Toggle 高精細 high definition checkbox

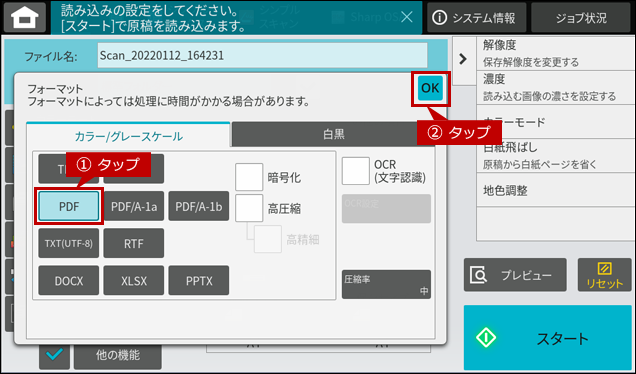pos(268,239)
